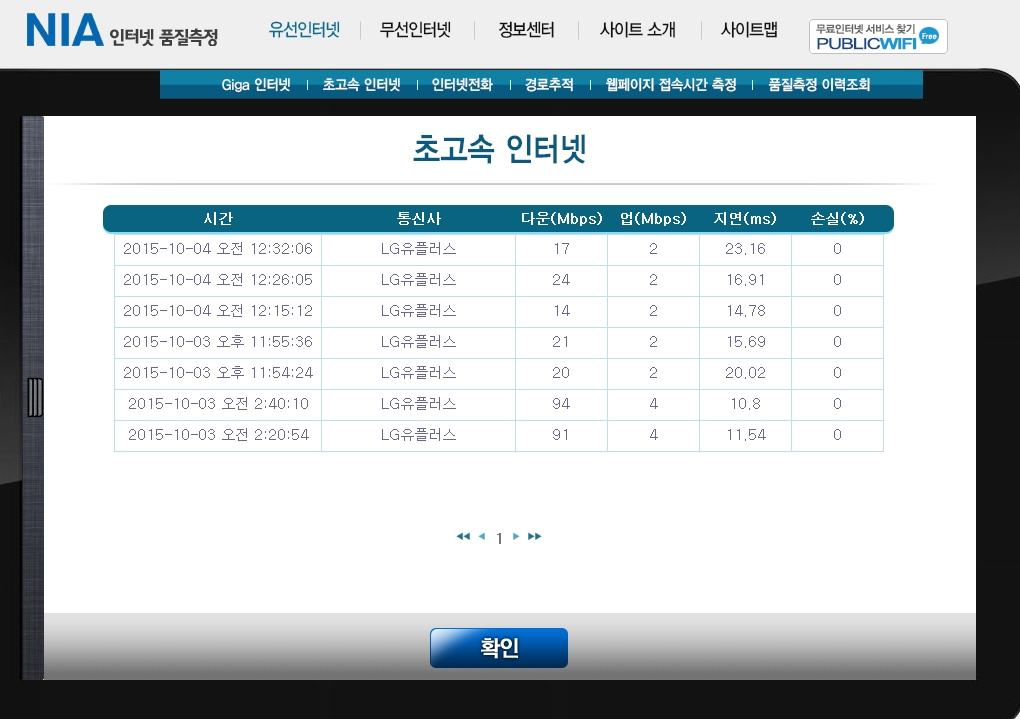The height and width of the screenshot is (719, 1020).
Task: Click the side panel grip handle
Action: pyautogui.click(x=35, y=397)
